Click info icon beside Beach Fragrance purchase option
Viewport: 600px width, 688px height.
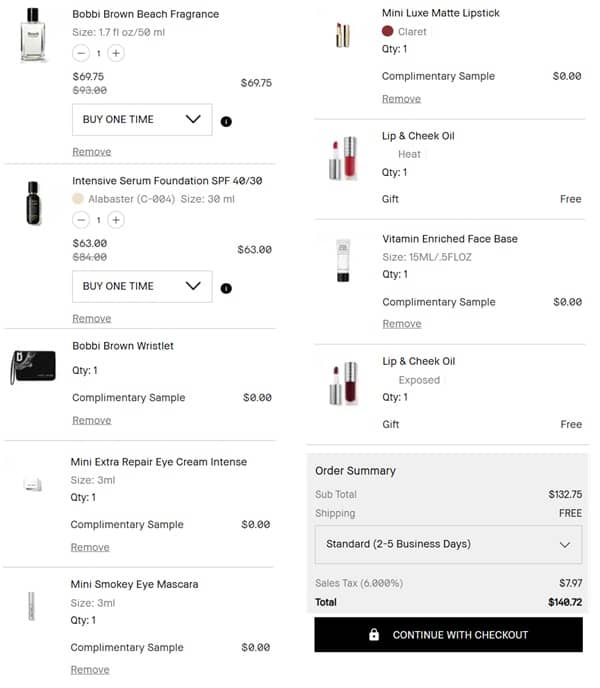226,121
